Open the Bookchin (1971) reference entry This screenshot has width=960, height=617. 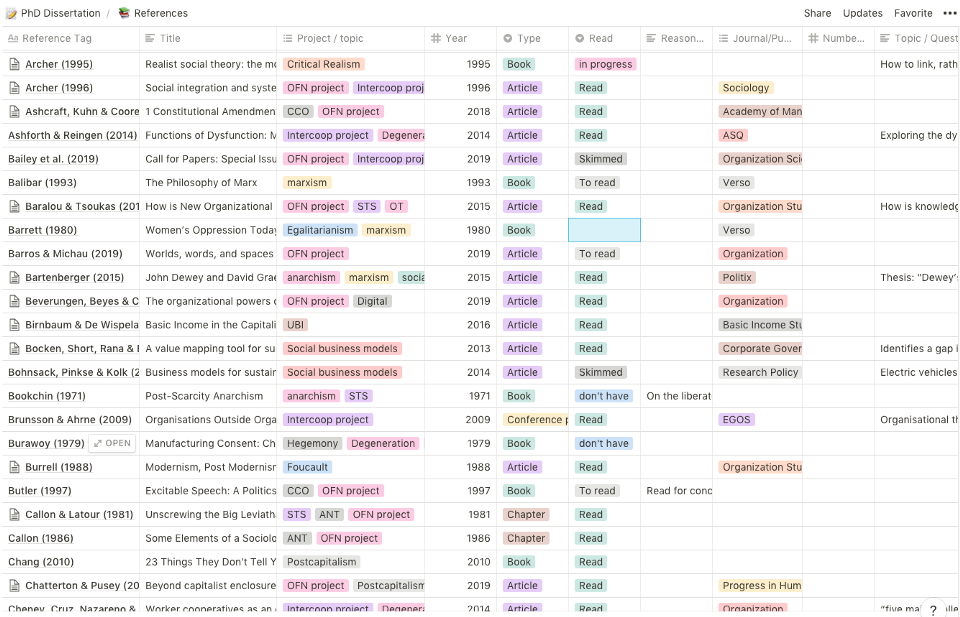pyautogui.click(x=47, y=396)
